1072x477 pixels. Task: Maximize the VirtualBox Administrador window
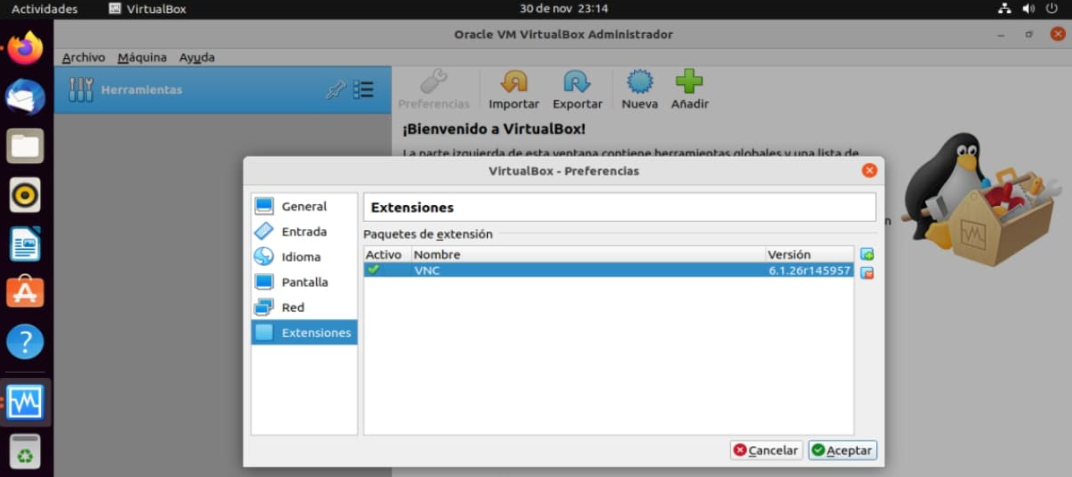point(1029,34)
